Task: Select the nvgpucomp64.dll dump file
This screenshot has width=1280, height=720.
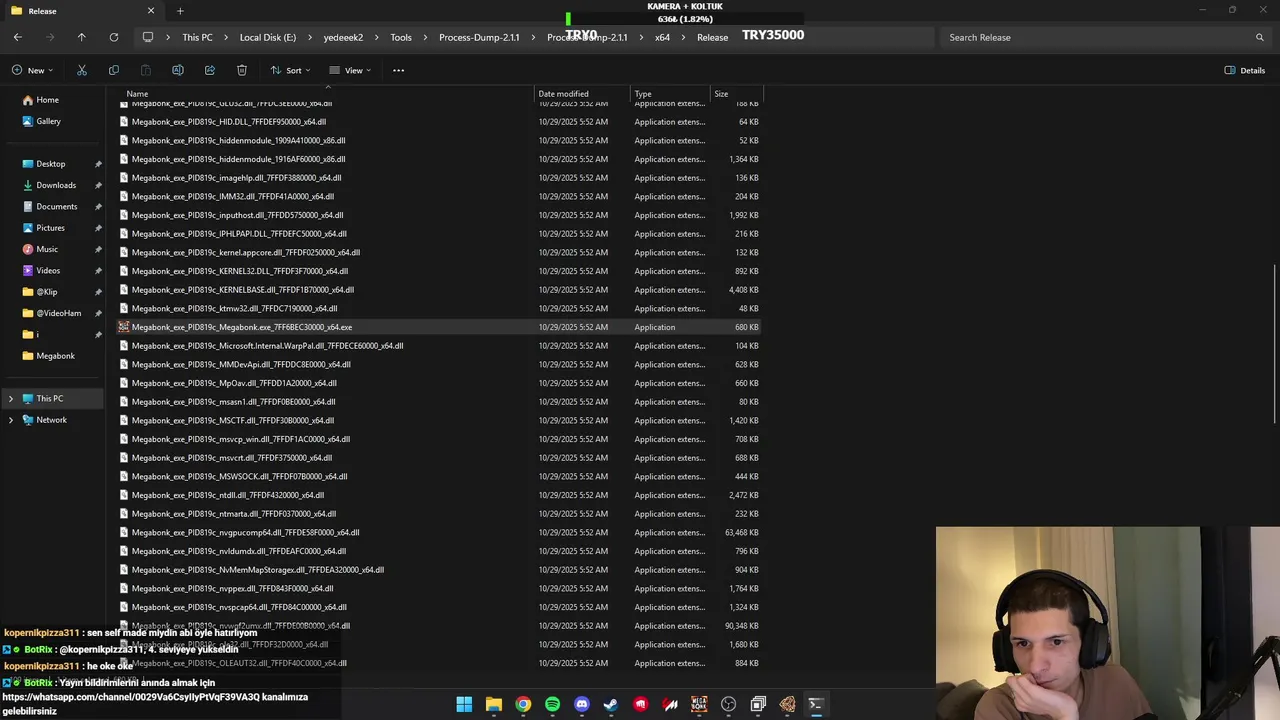Action: click(439, 532)
